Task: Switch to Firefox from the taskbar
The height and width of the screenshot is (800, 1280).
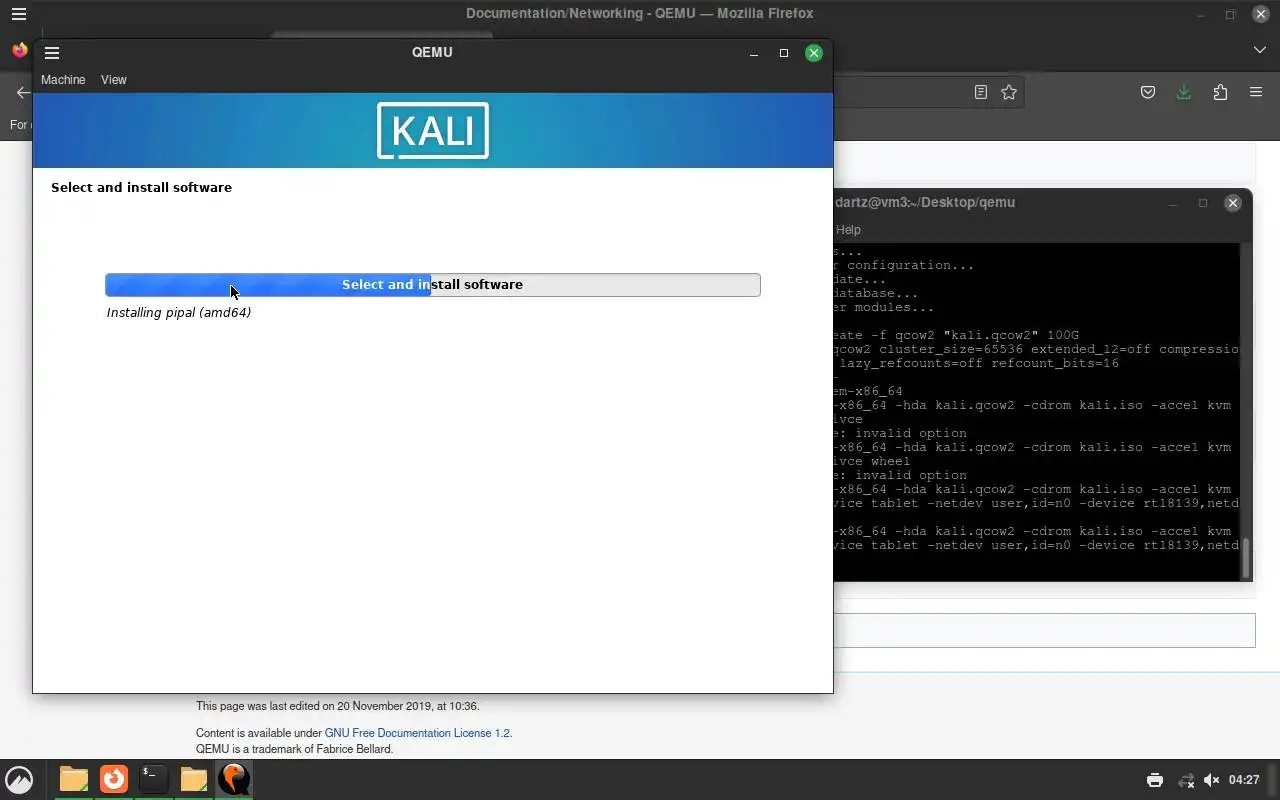Action: coord(114,779)
